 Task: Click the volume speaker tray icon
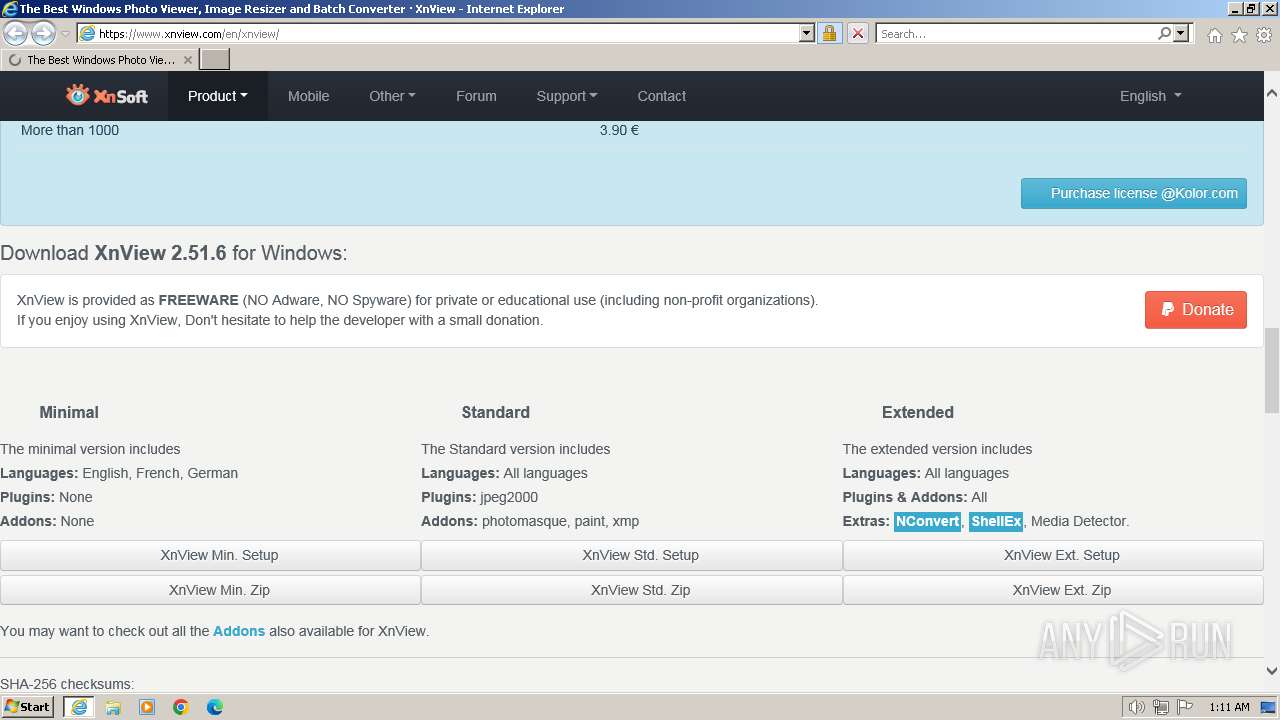pos(1136,707)
